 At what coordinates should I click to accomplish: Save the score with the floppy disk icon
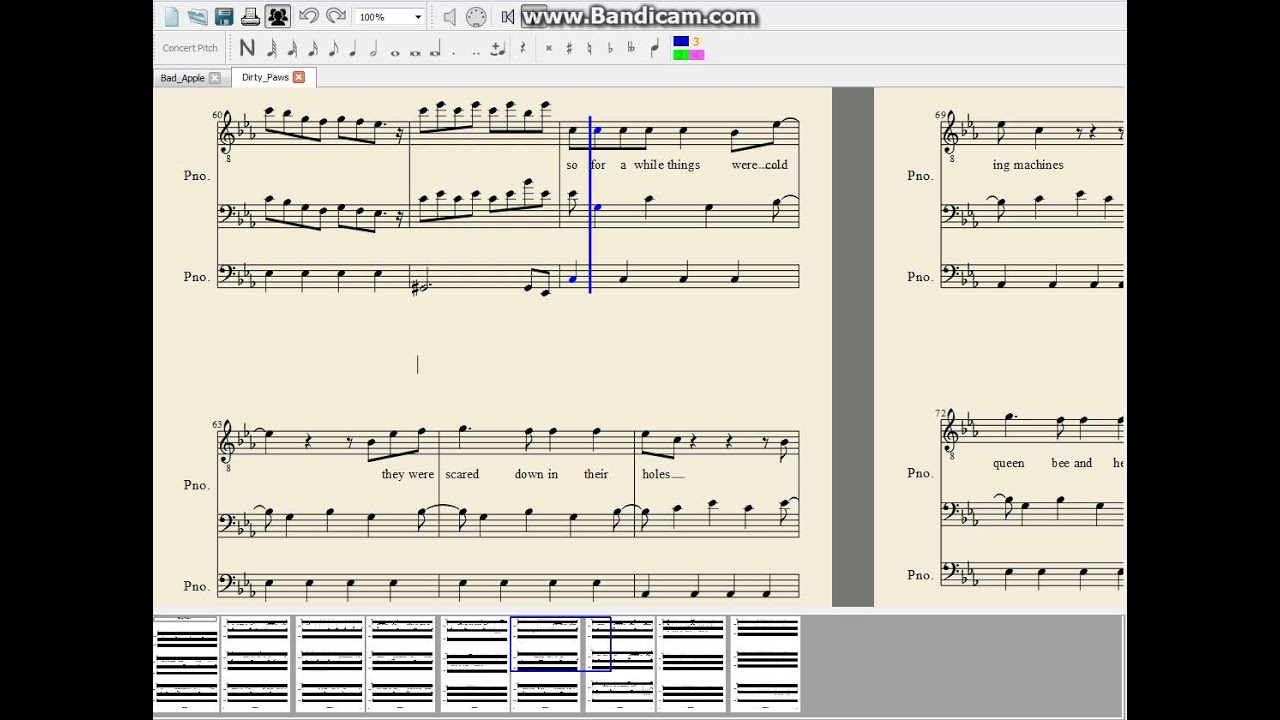coord(224,17)
